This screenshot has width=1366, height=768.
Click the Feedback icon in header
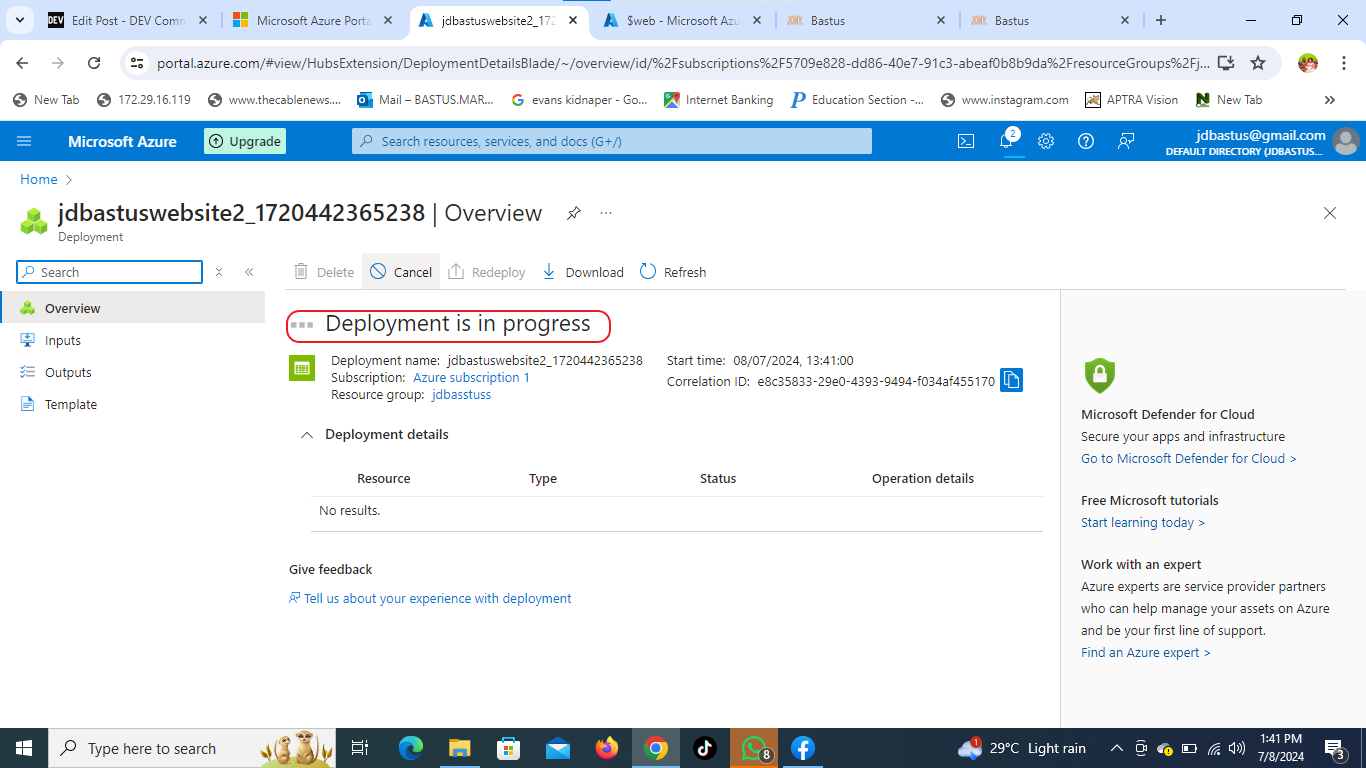tap(1126, 141)
